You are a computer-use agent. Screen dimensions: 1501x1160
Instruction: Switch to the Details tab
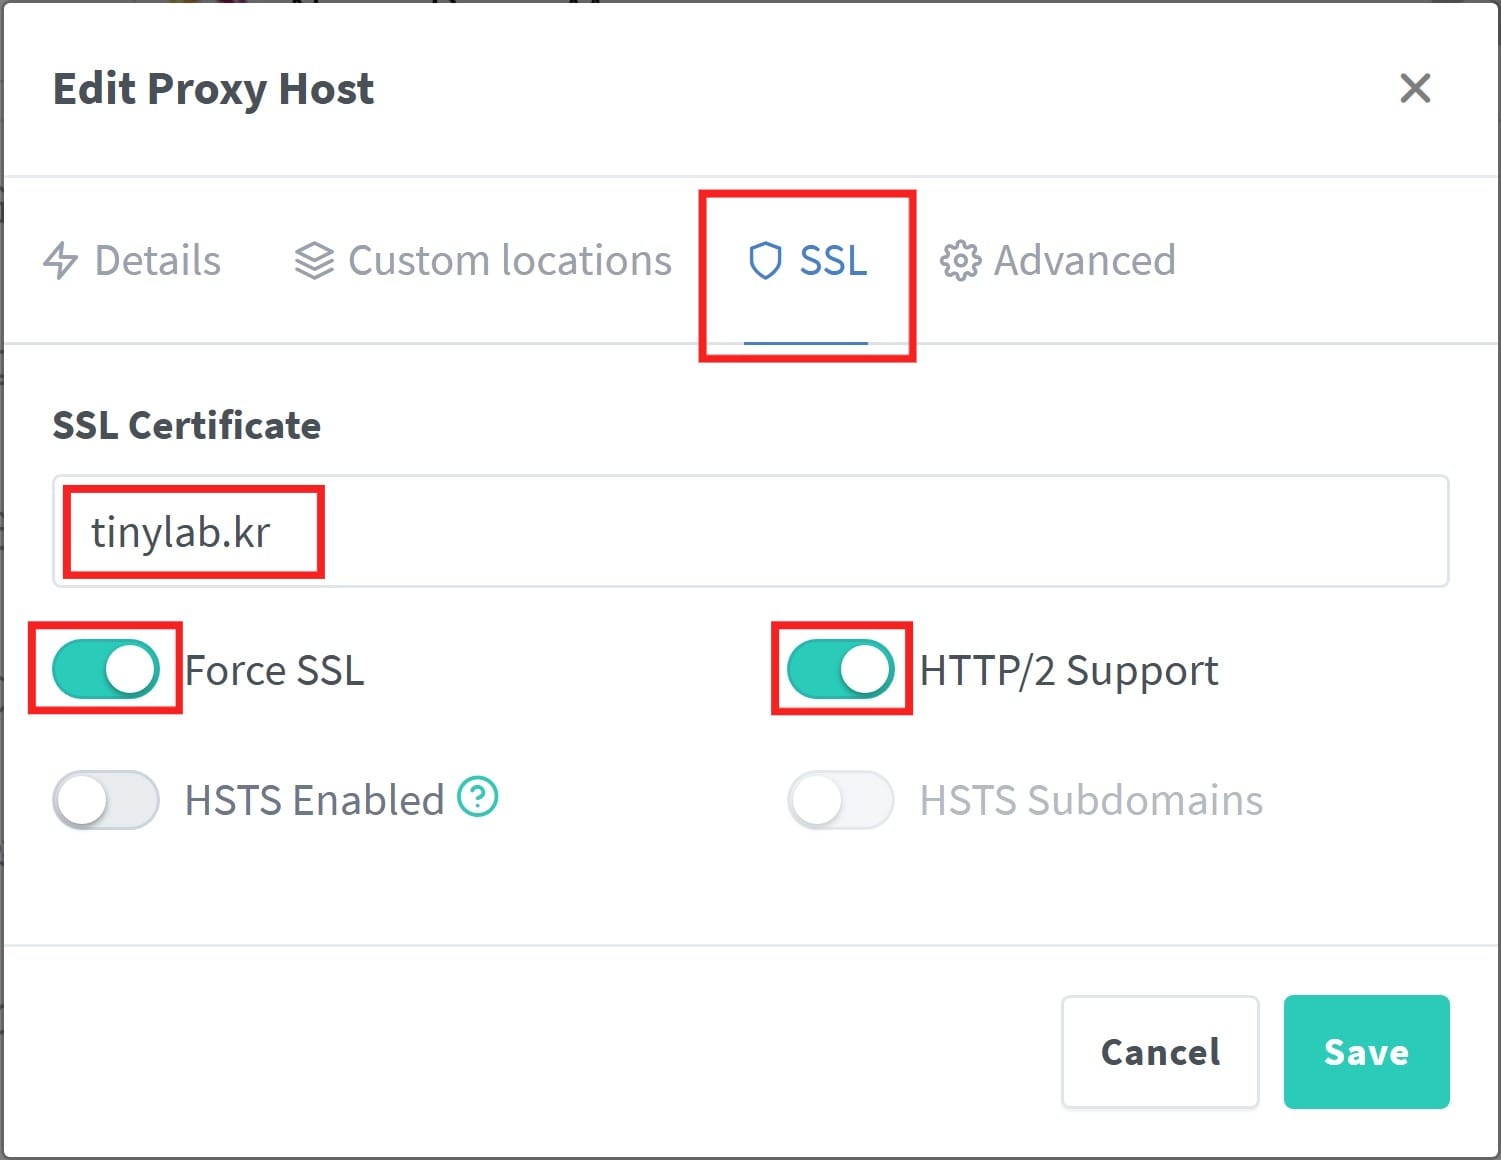[x=157, y=261]
